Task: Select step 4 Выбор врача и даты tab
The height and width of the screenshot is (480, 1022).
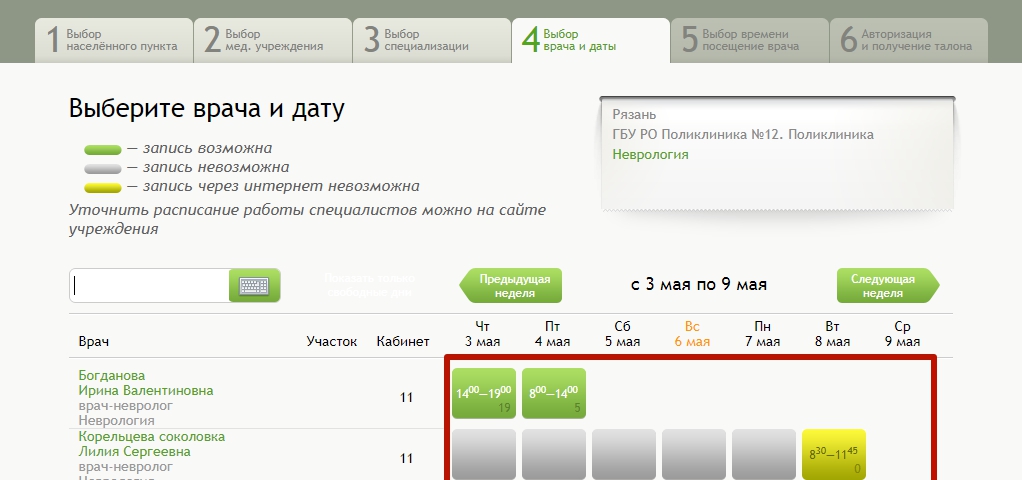Action: 591,40
